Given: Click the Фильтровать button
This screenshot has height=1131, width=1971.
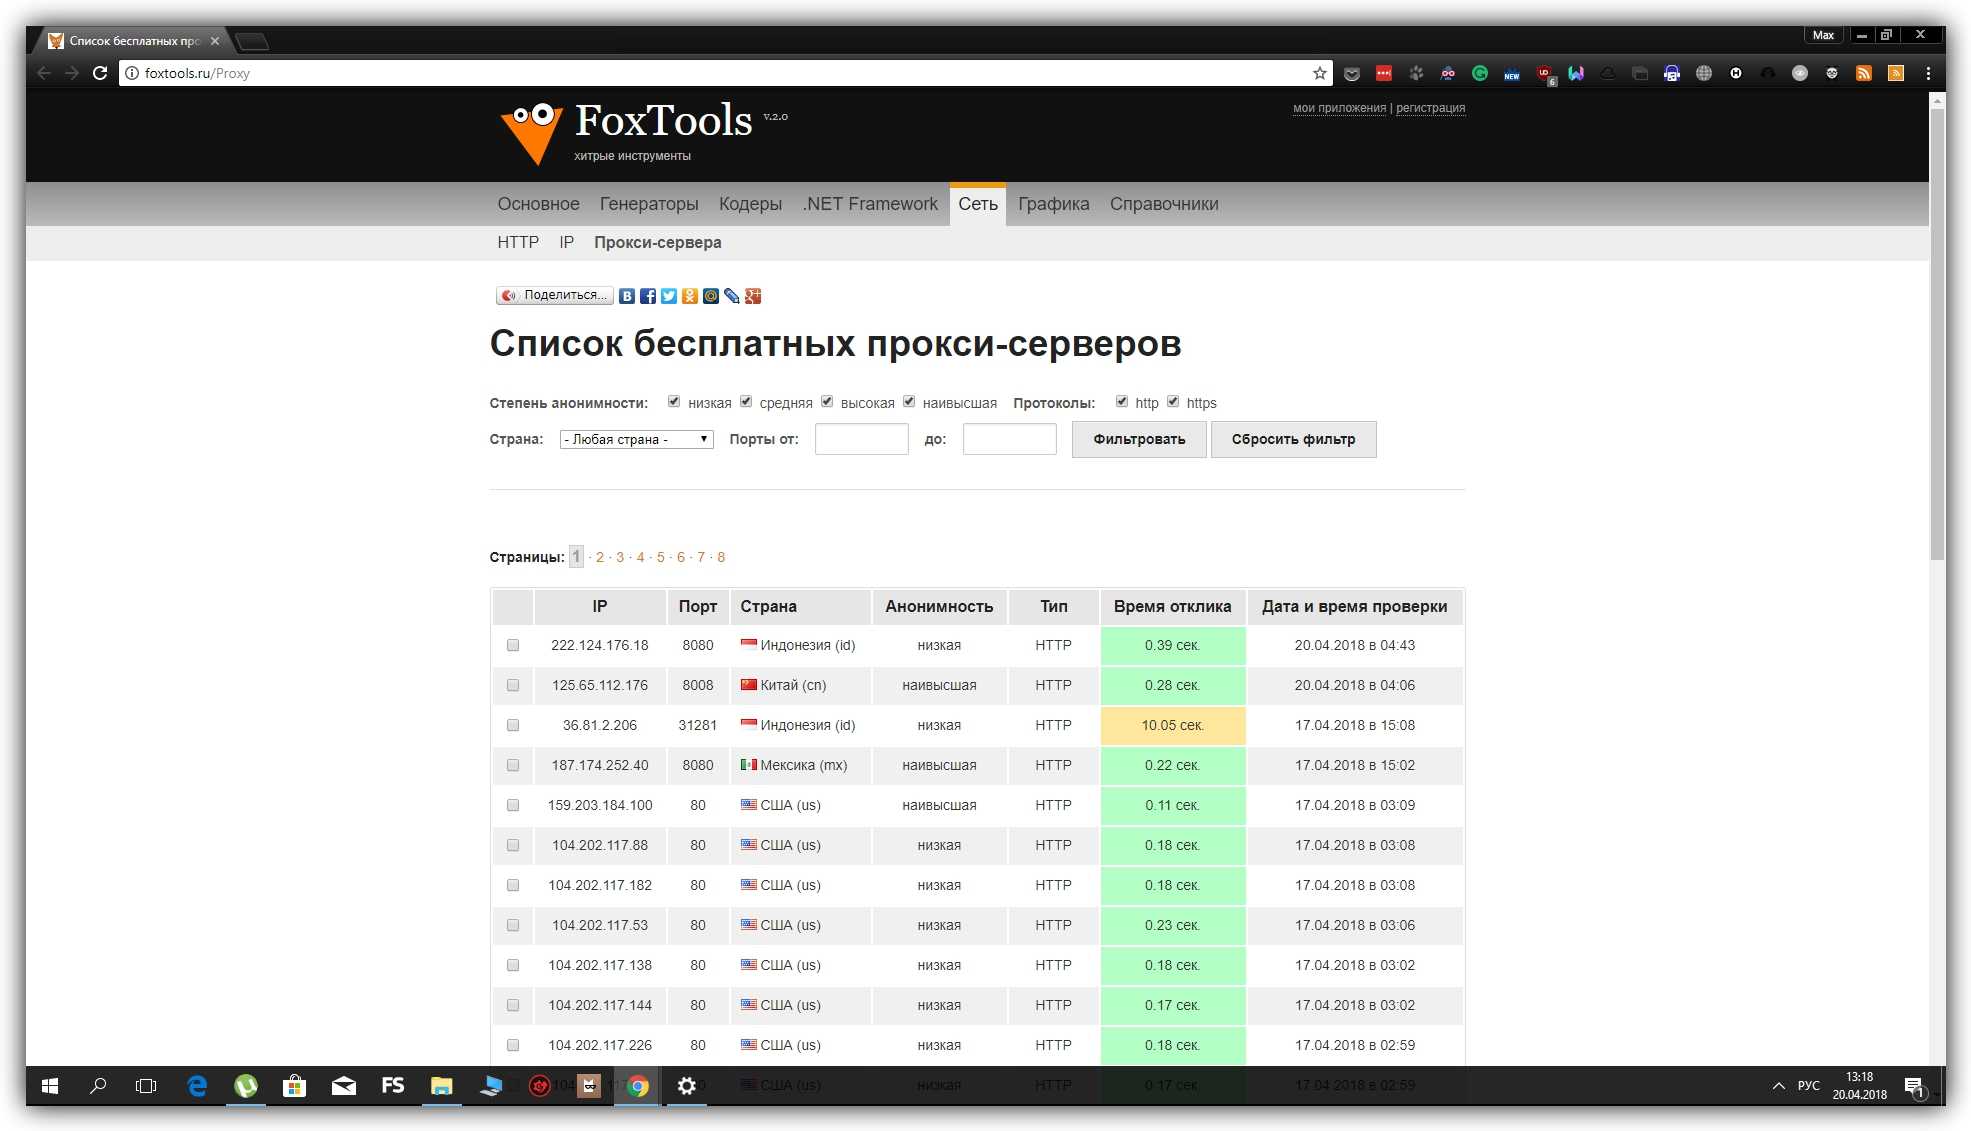Looking at the screenshot, I should pyautogui.click(x=1139, y=440).
